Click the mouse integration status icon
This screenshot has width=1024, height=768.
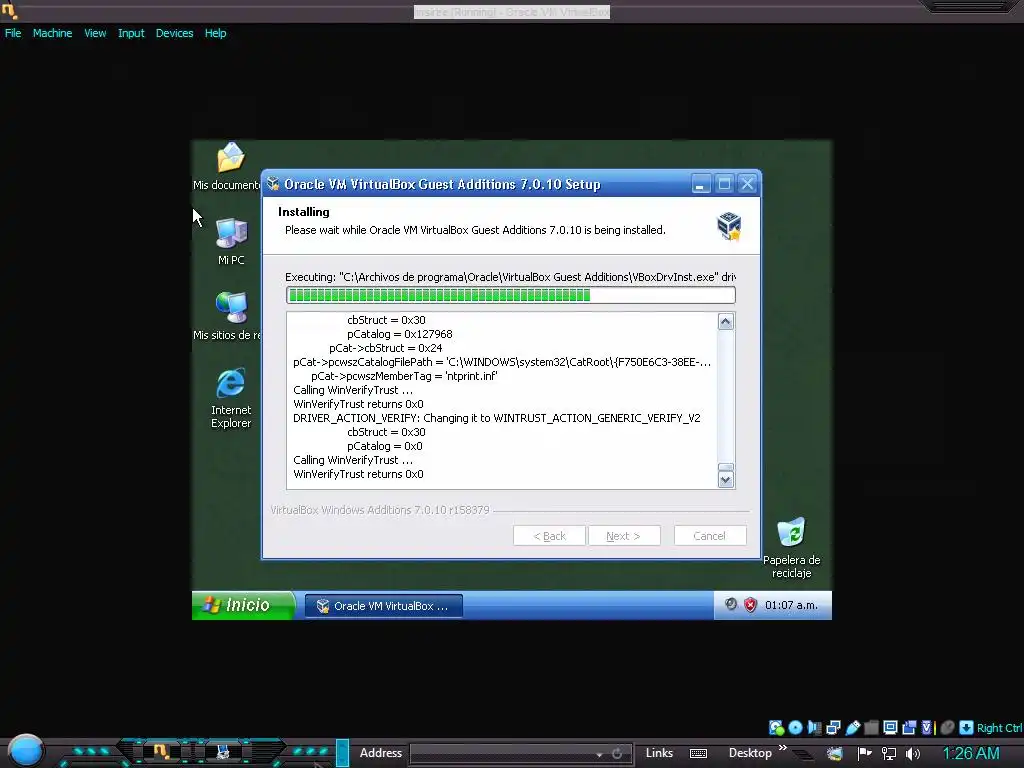(x=947, y=728)
